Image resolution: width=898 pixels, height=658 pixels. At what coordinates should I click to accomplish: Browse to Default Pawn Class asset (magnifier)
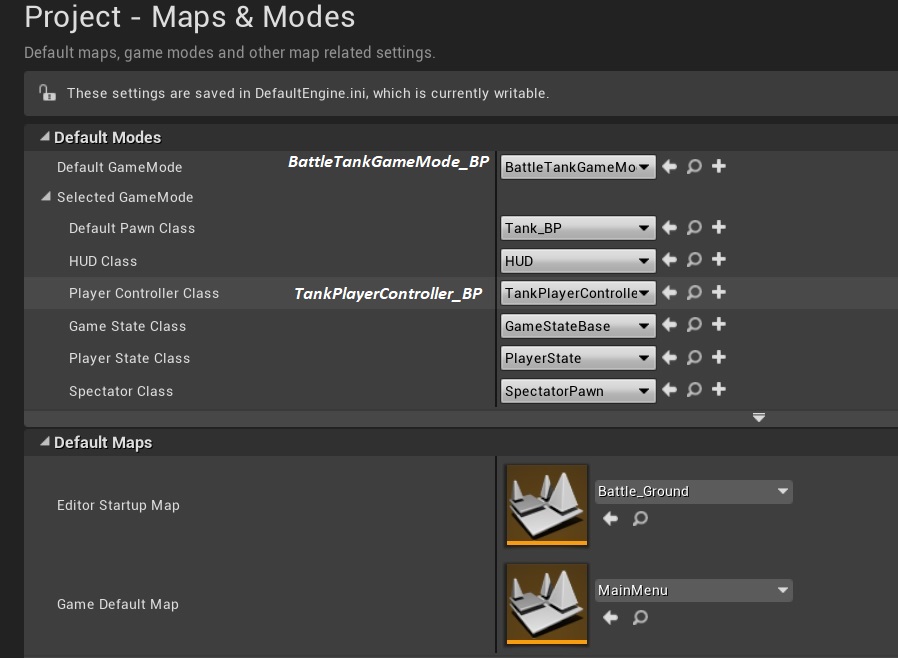pos(694,228)
